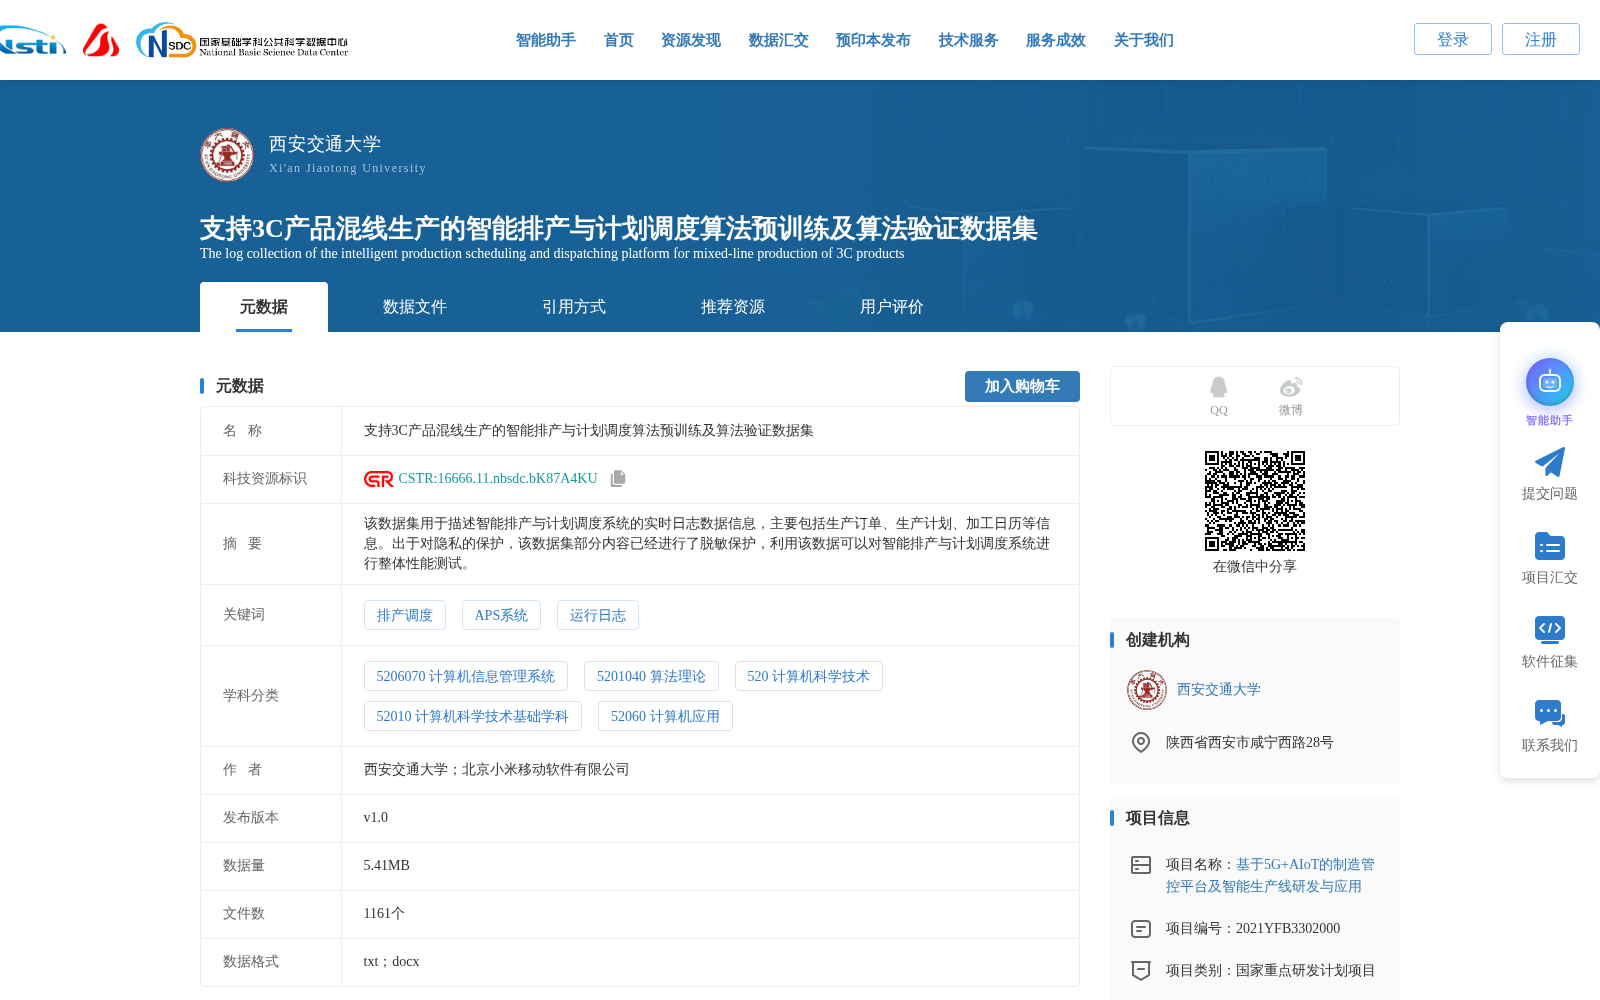The image size is (1600, 1000).
Task: Click the author text 西安交通大学；北京小米移动软件有限公司
Action: click(497, 770)
